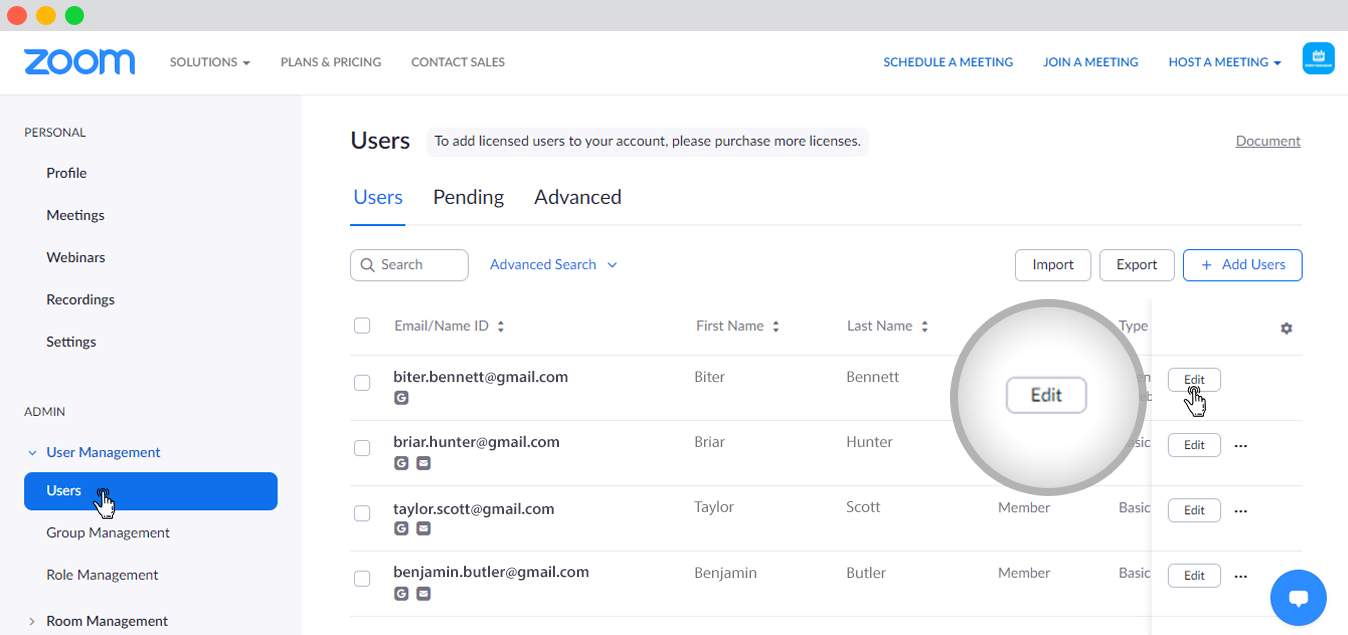Open Recordings in the sidebar
The height and width of the screenshot is (635, 1348).
point(80,299)
